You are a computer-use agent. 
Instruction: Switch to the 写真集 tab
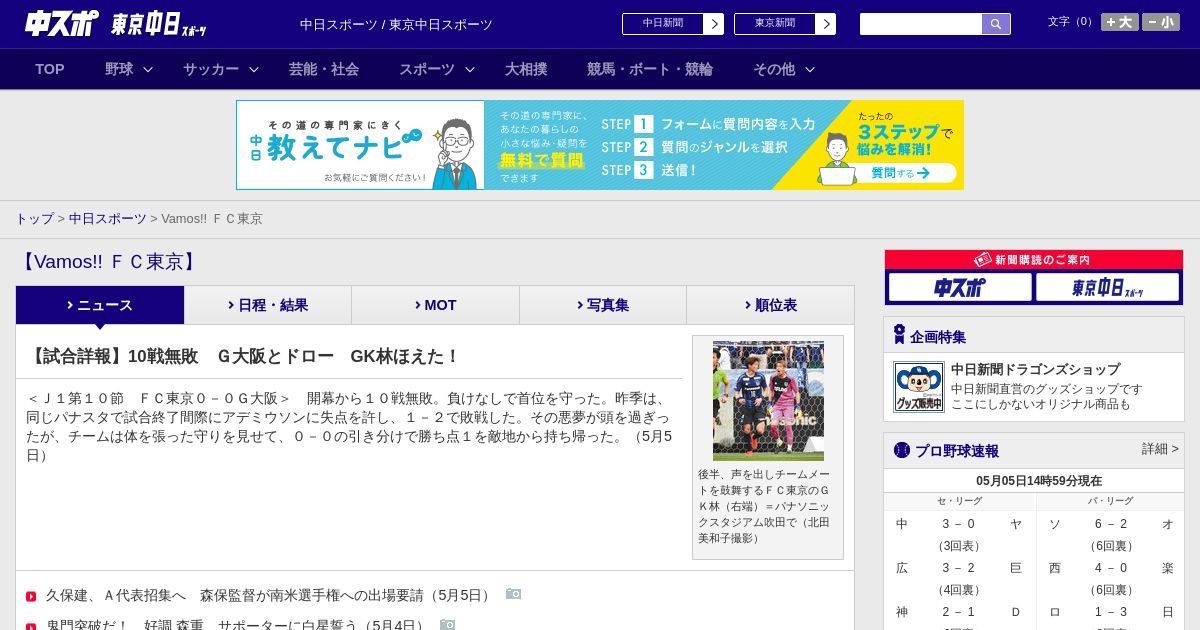(x=603, y=305)
